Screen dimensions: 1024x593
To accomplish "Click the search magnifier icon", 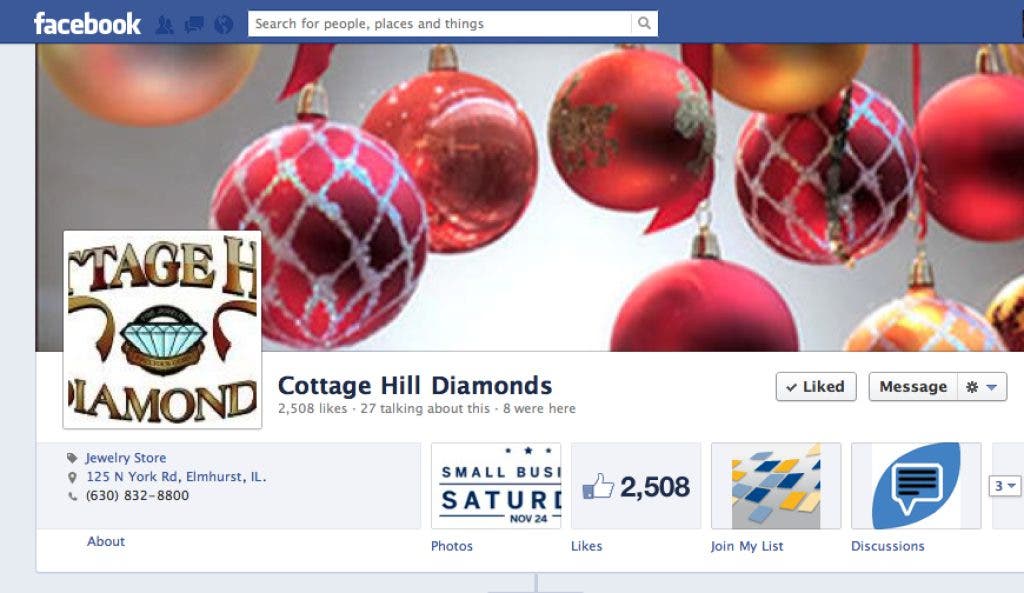I will 644,24.
